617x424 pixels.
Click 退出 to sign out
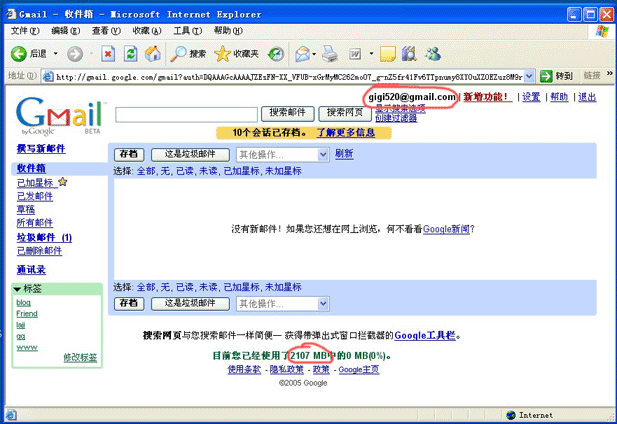587,97
